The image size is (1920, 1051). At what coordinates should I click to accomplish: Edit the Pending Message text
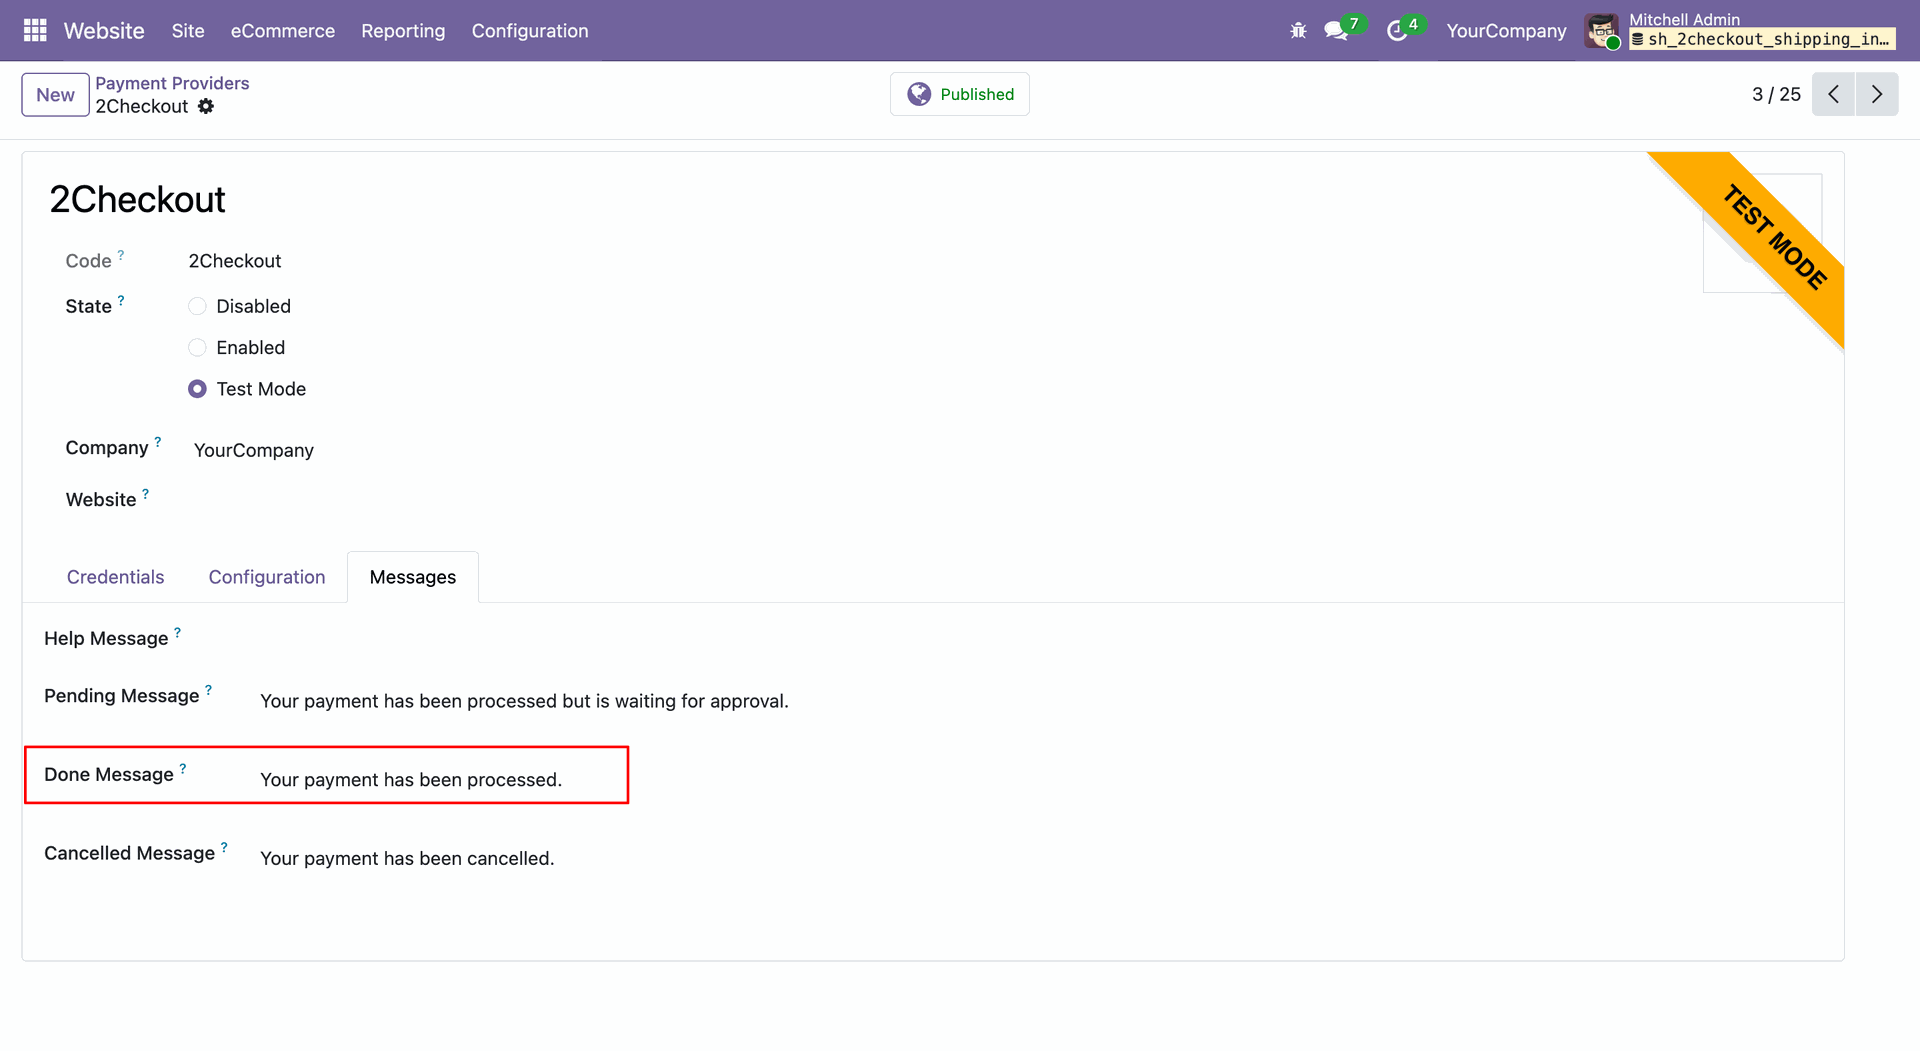pyautogui.click(x=524, y=701)
